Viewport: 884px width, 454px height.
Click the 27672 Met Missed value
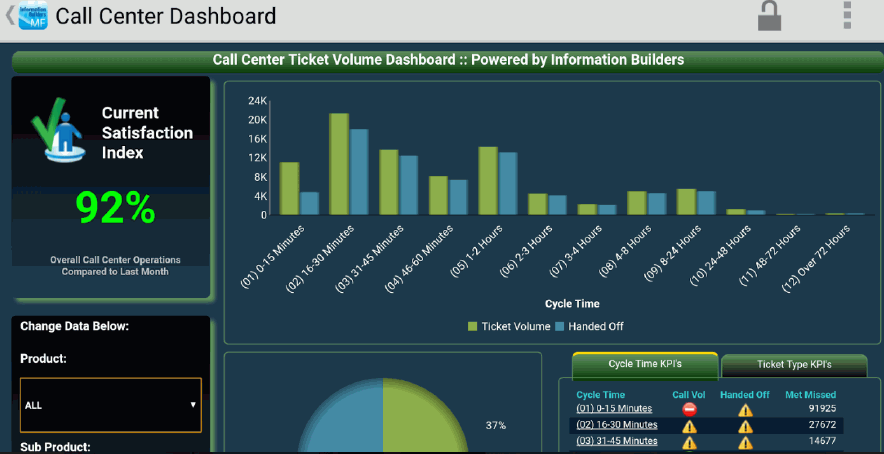822,425
